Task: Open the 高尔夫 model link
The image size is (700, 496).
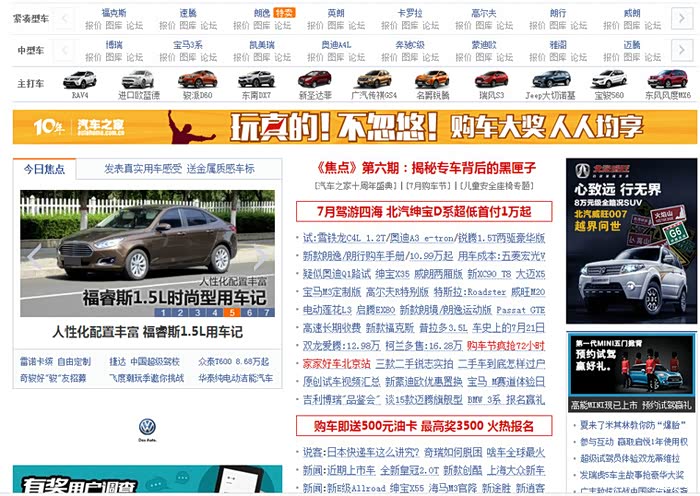Action: pos(484,13)
